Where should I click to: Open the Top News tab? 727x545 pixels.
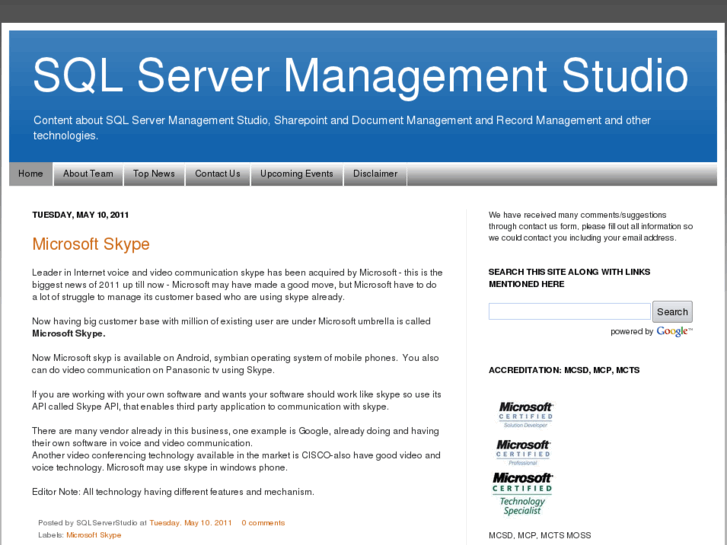154,174
